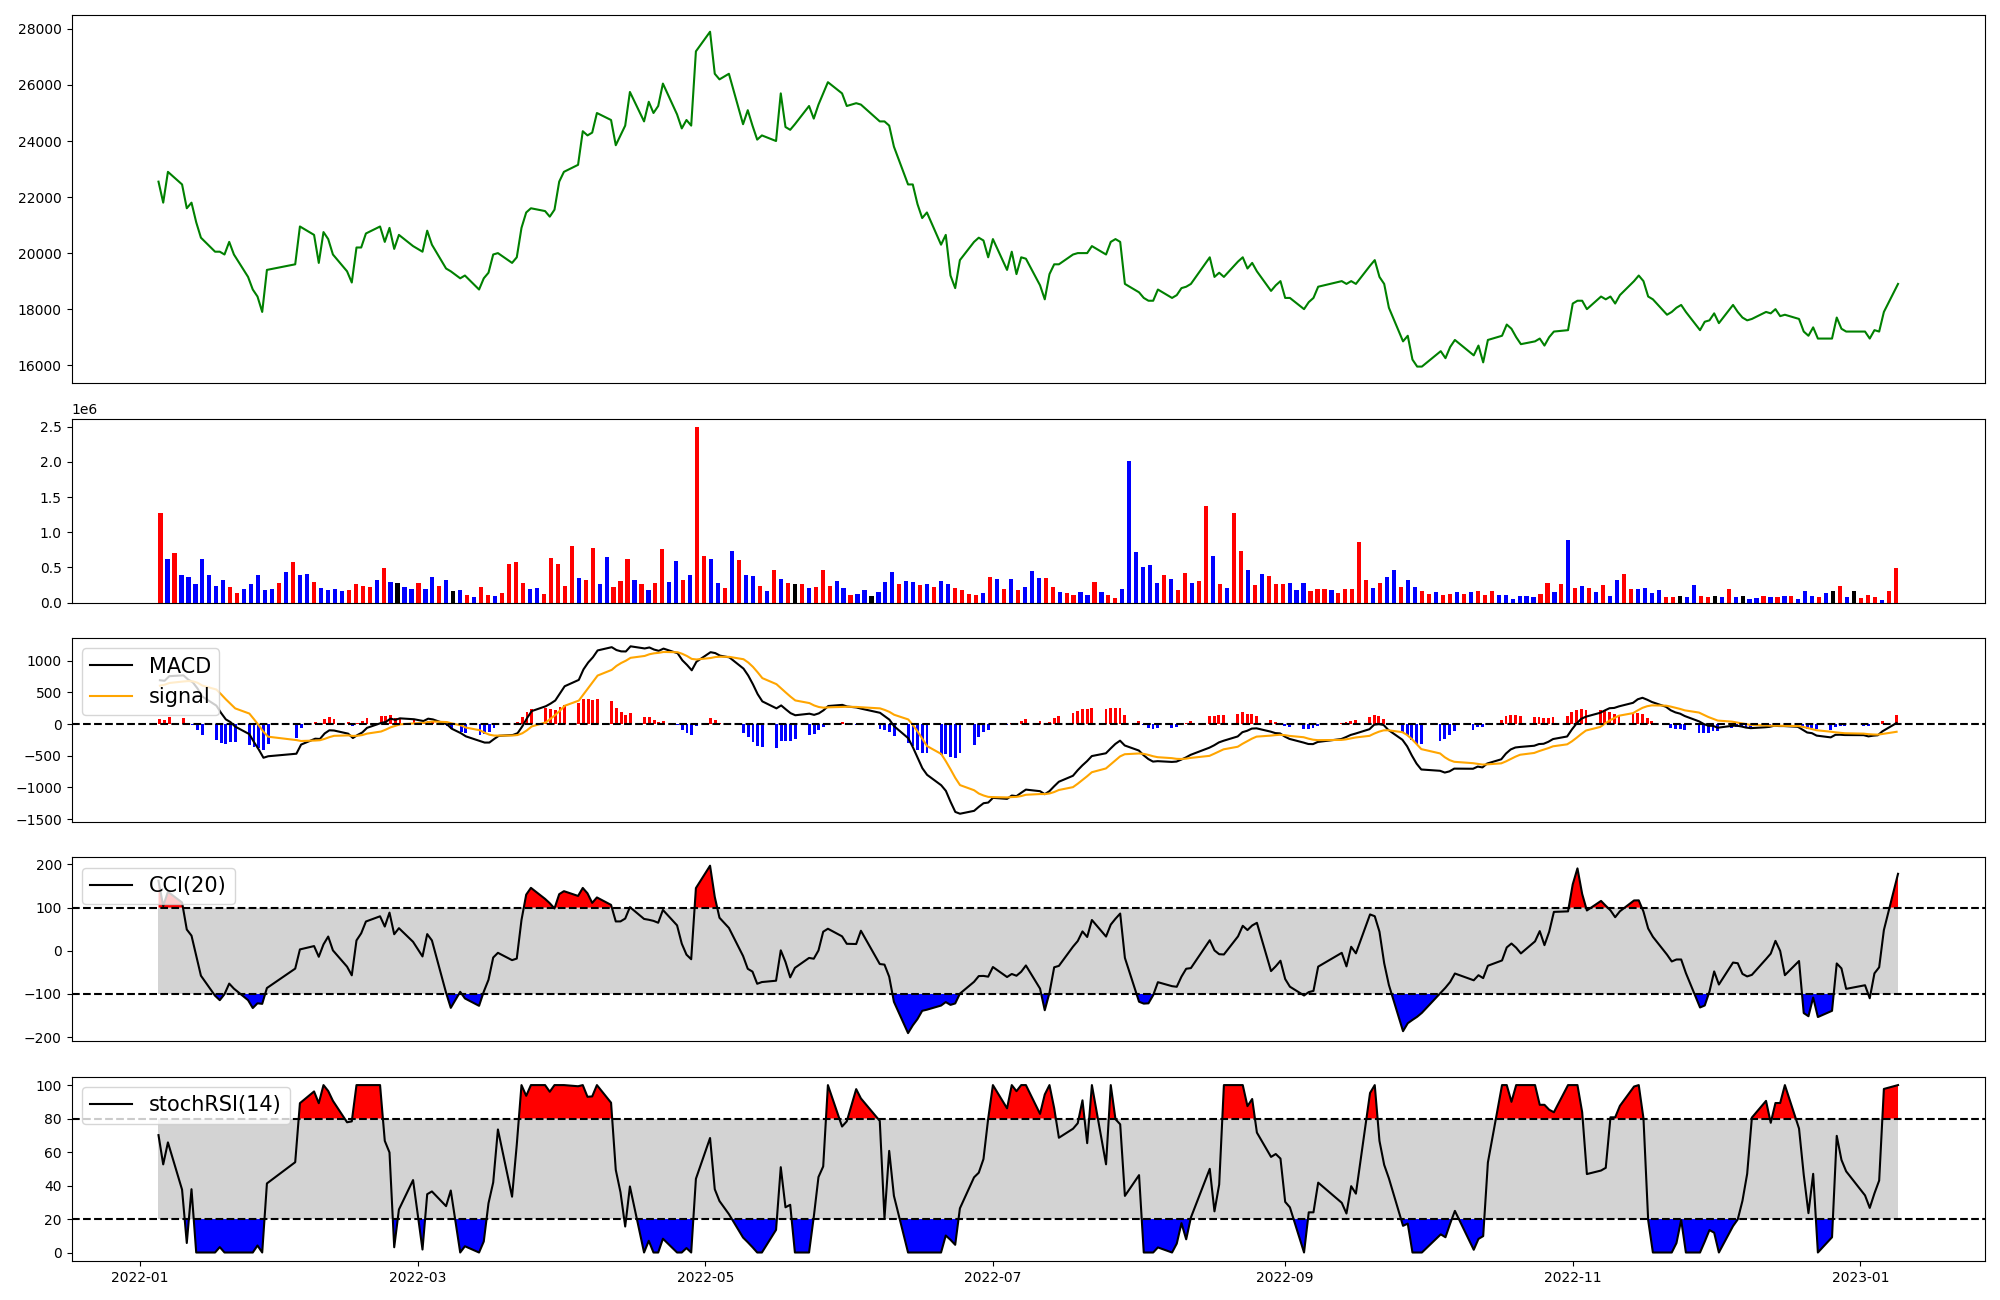Click the 28000 price axis tick label
This screenshot has height=1300, width=2000.
click(x=40, y=29)
